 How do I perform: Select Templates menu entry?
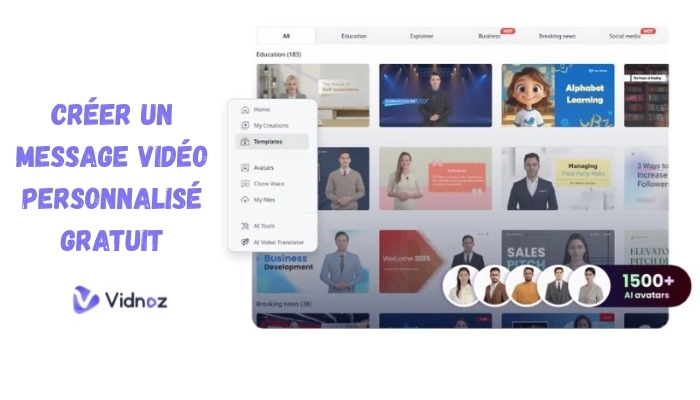point(272,142)
